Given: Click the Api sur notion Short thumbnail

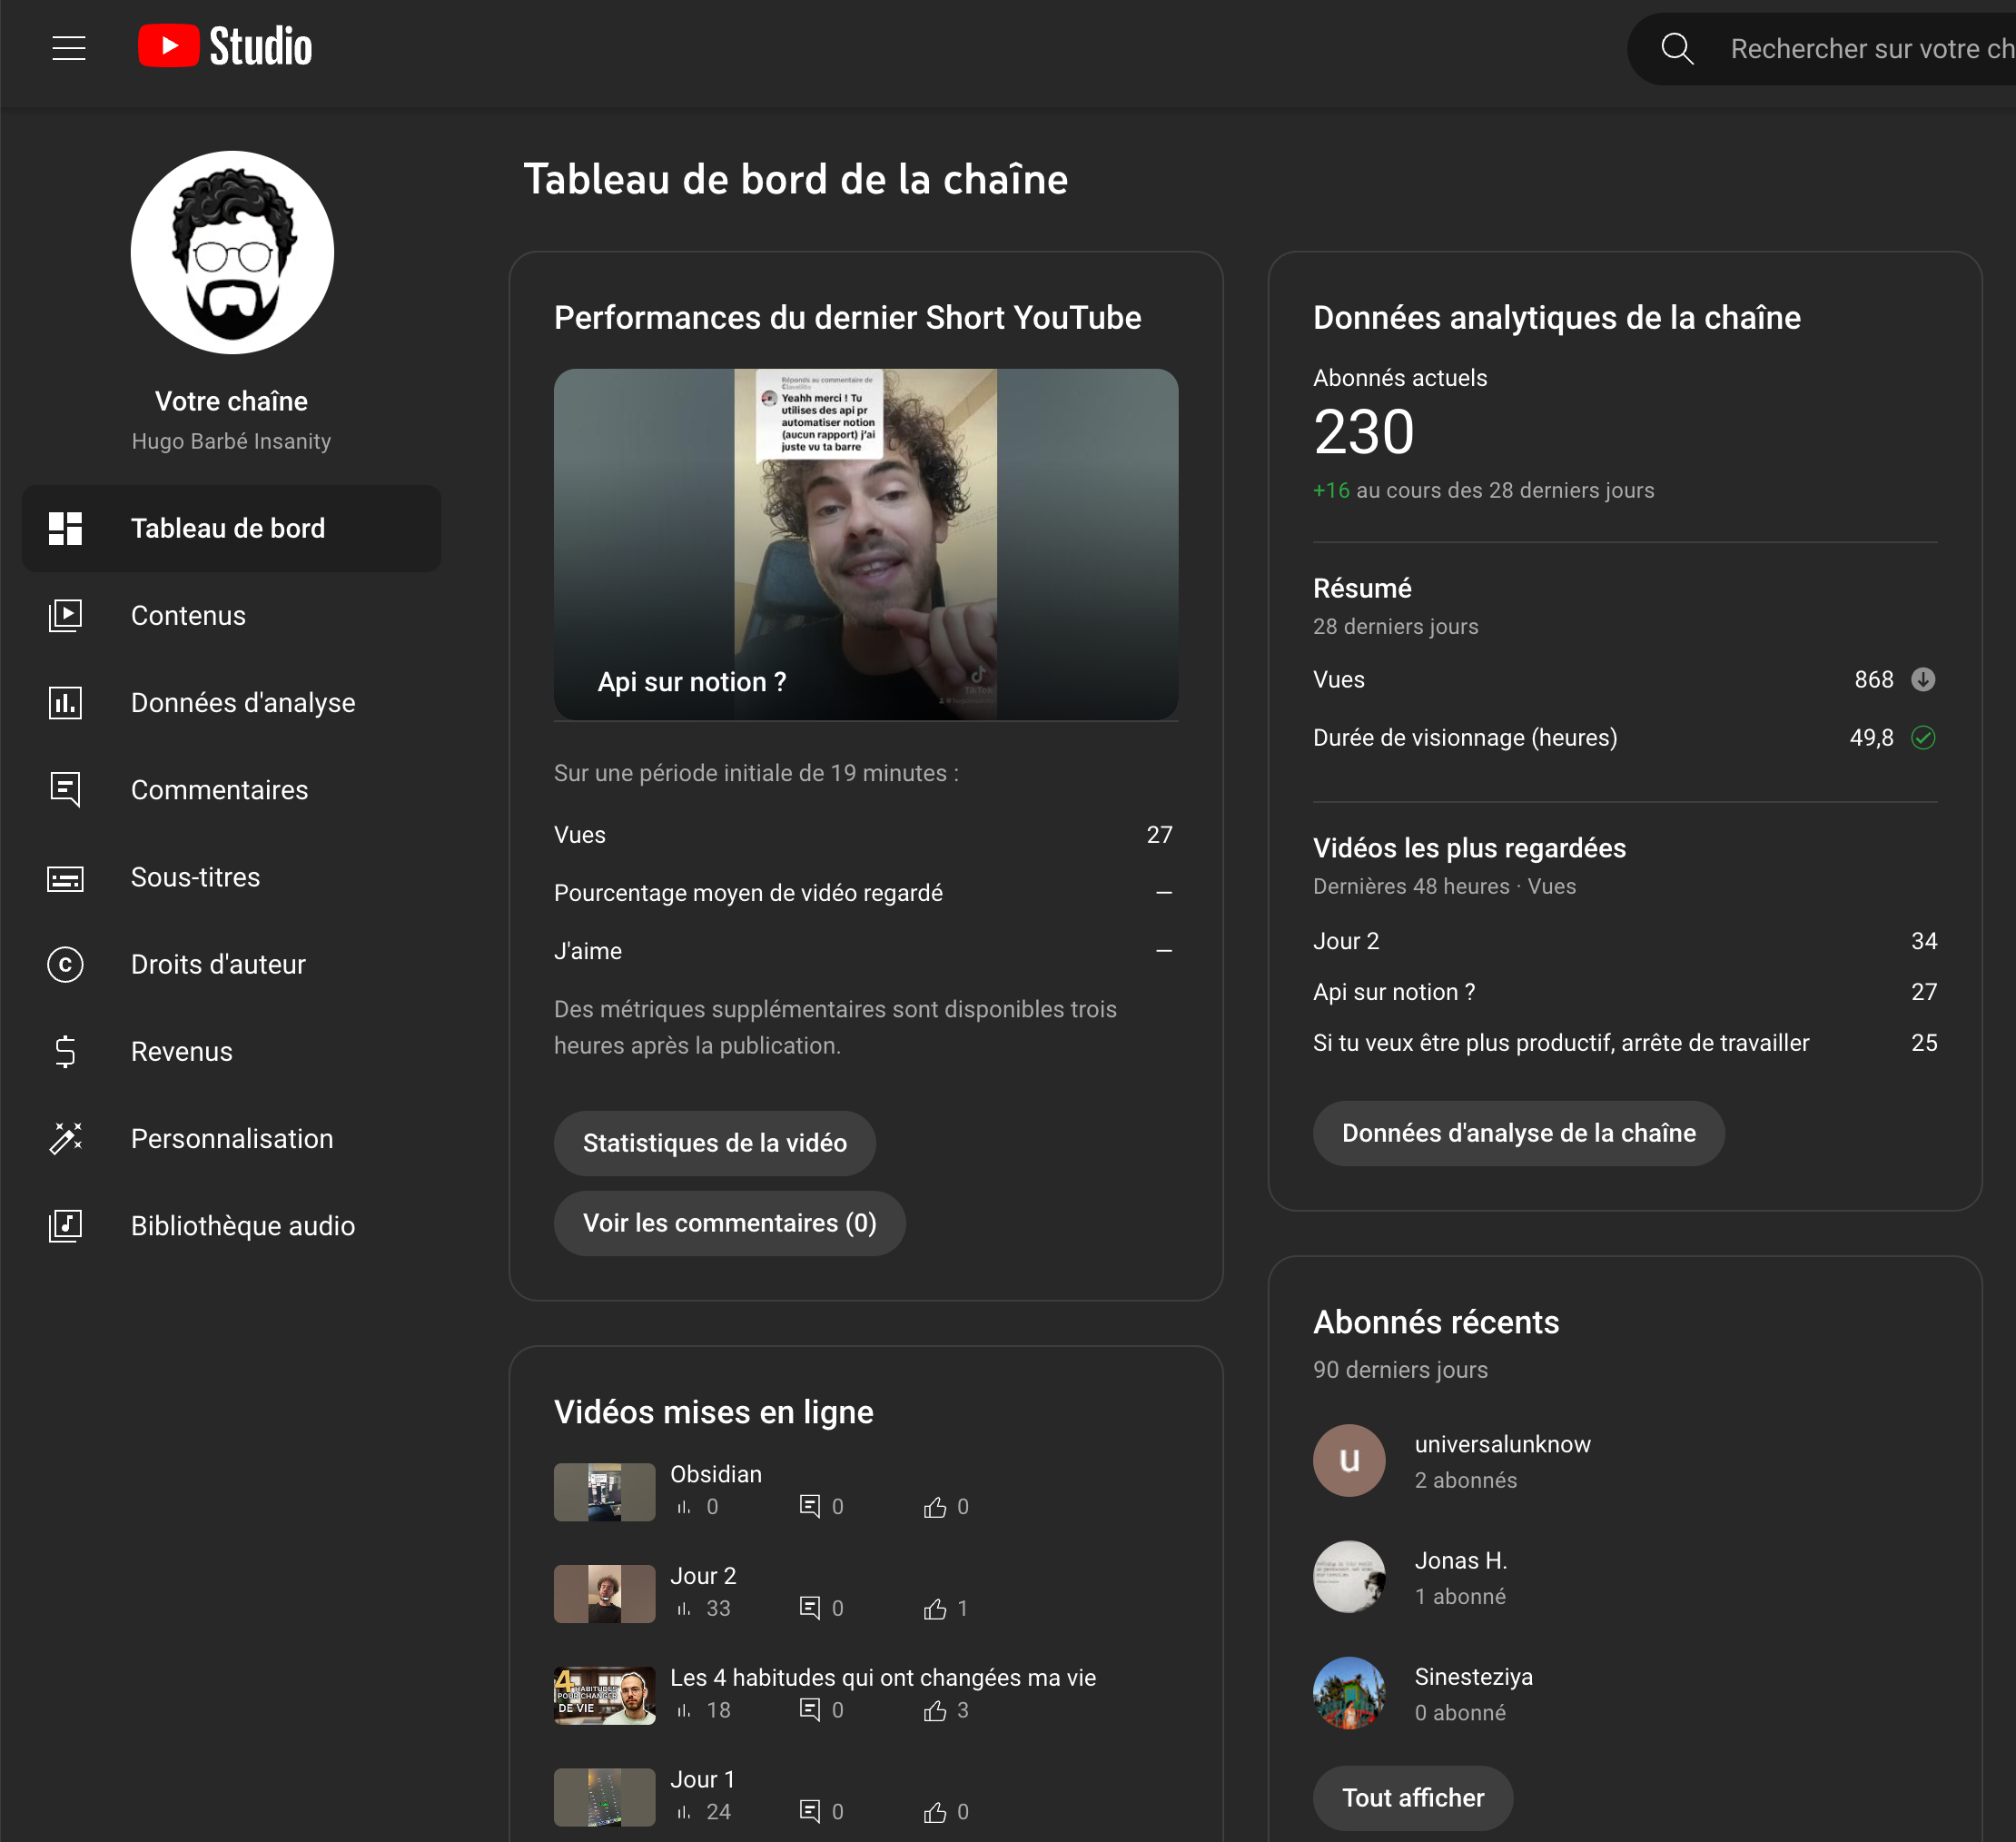Looking at the screenshot, I should pyautogui.click(x=865, y=544).
